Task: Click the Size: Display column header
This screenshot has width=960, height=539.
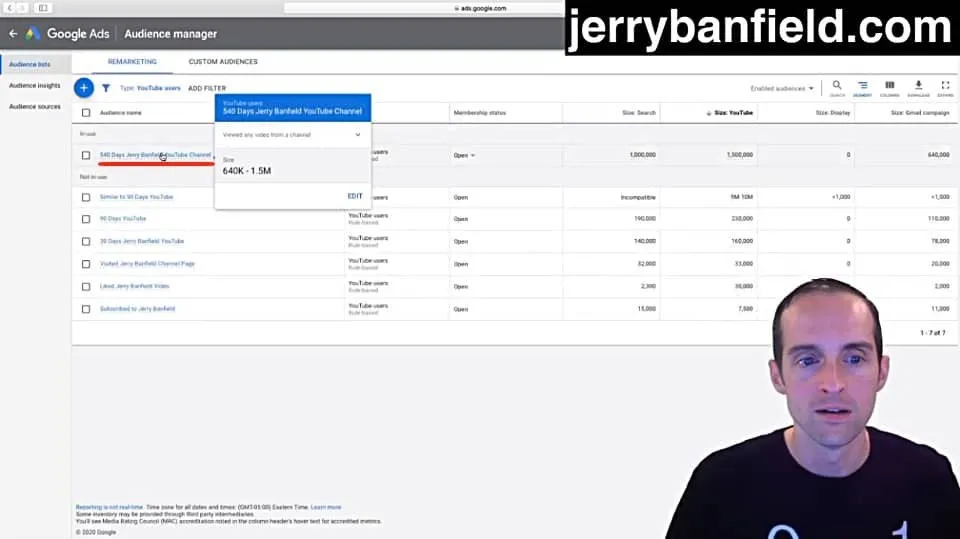Action: [x=833, y=113]
